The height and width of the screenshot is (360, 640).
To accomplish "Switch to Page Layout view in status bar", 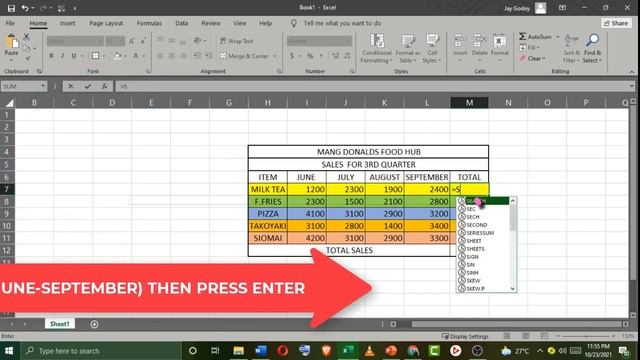I will (525, 336).
